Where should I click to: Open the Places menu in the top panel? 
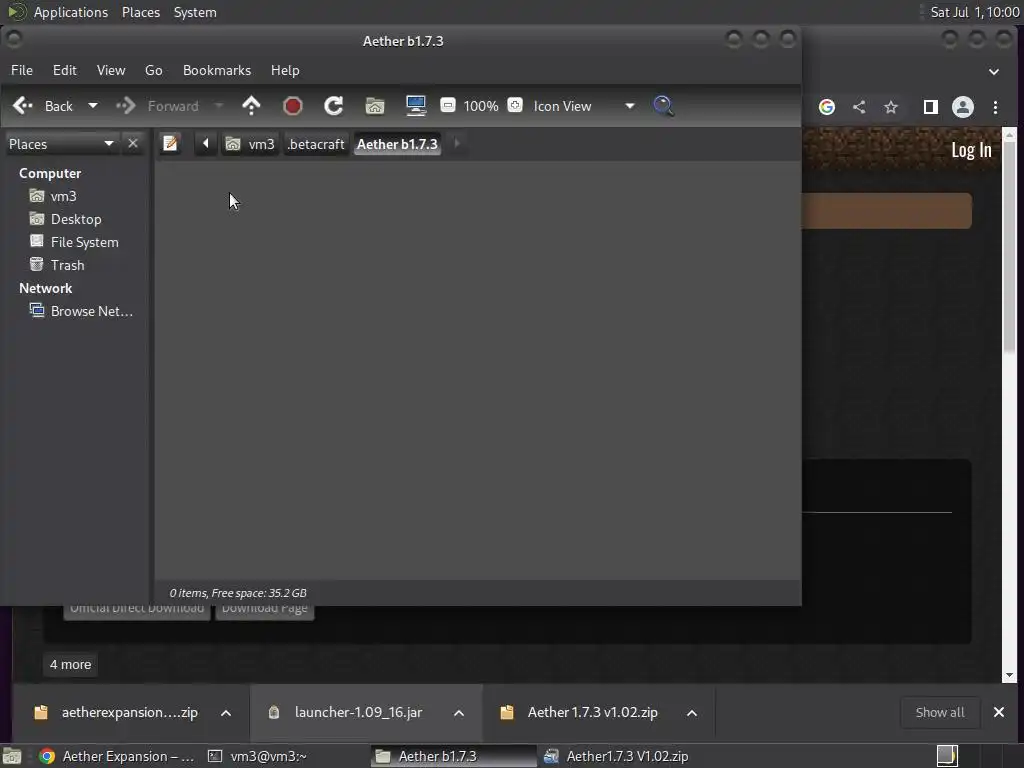140,12
